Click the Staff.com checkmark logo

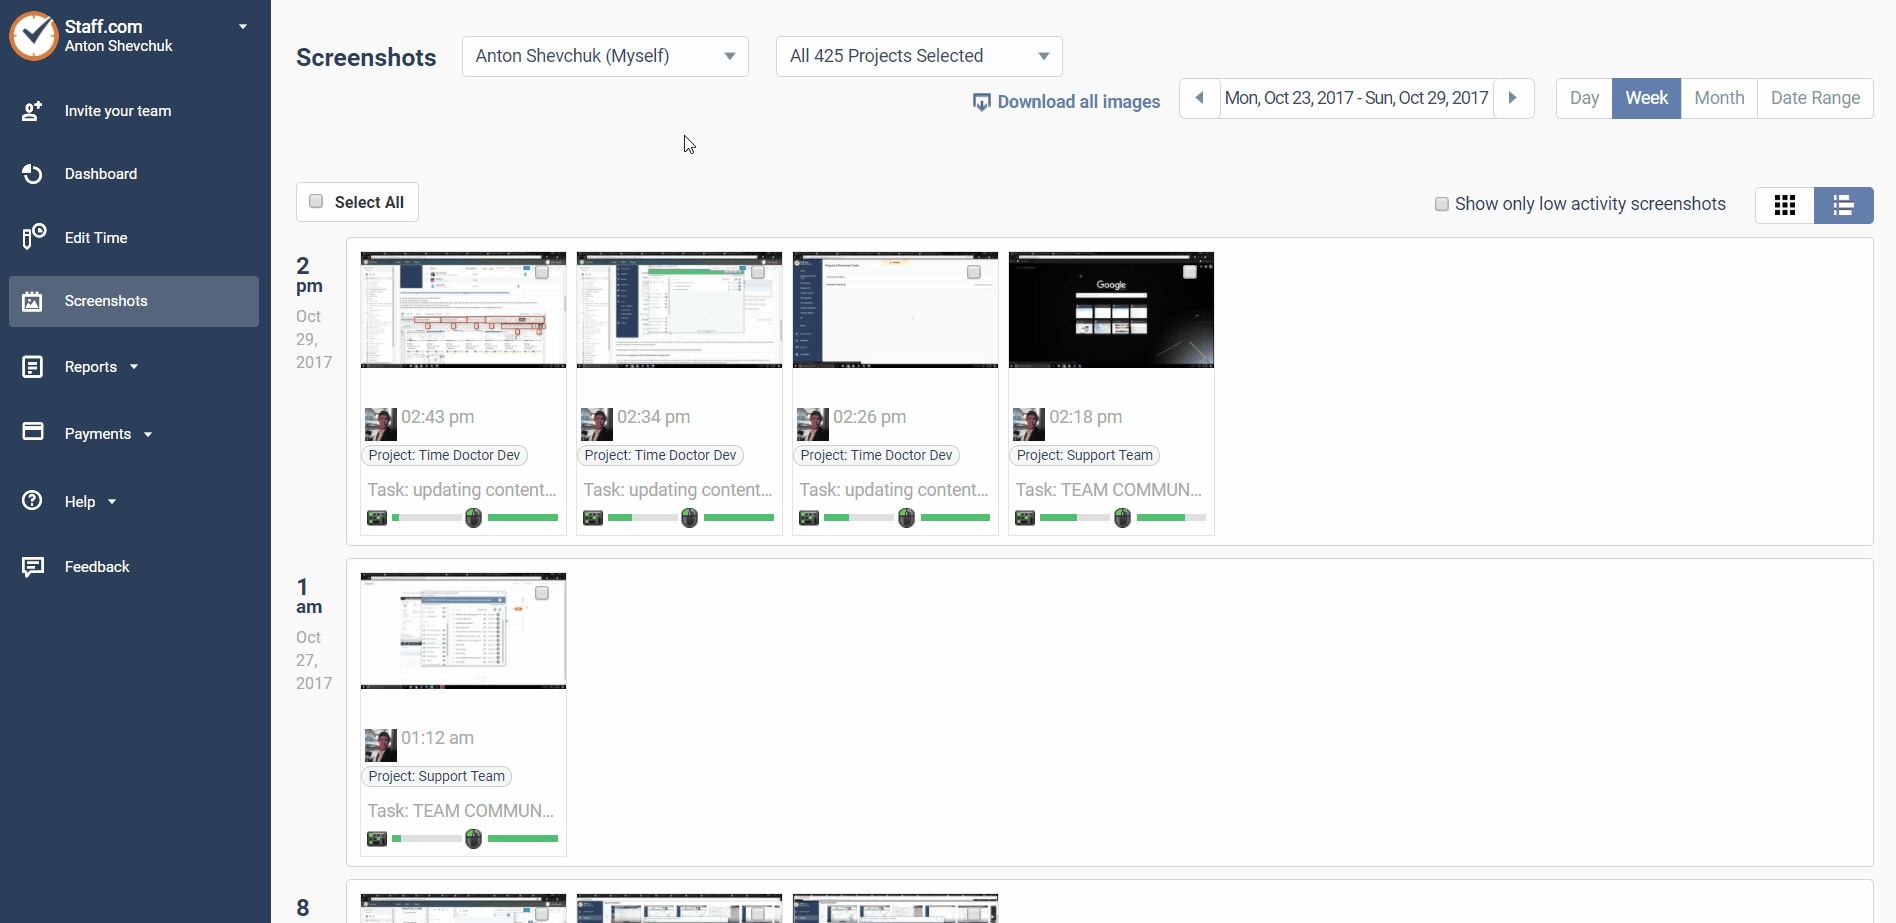coord(33,35)
